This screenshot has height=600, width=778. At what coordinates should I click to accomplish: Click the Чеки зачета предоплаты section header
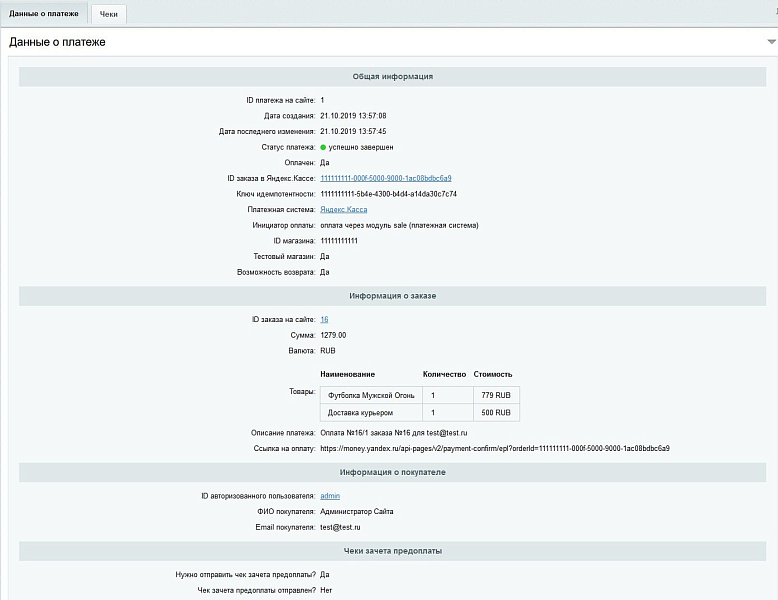coord(392,551)
